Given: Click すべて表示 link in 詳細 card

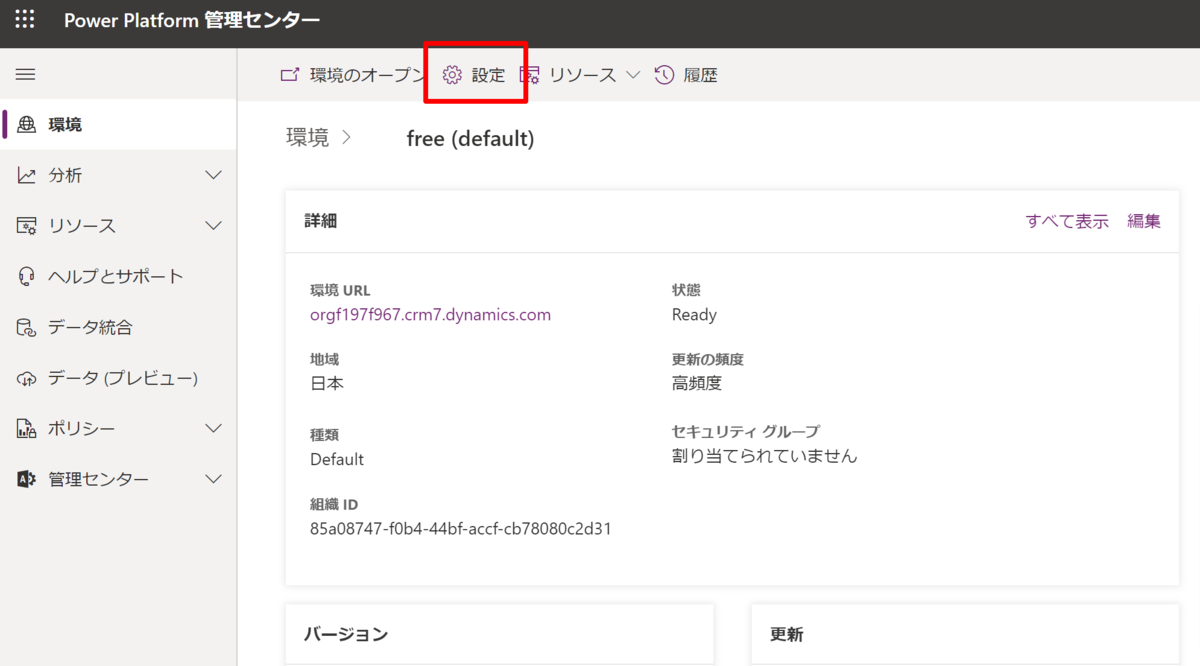Looking at the screenshot, I should [x=1067, y=221].
